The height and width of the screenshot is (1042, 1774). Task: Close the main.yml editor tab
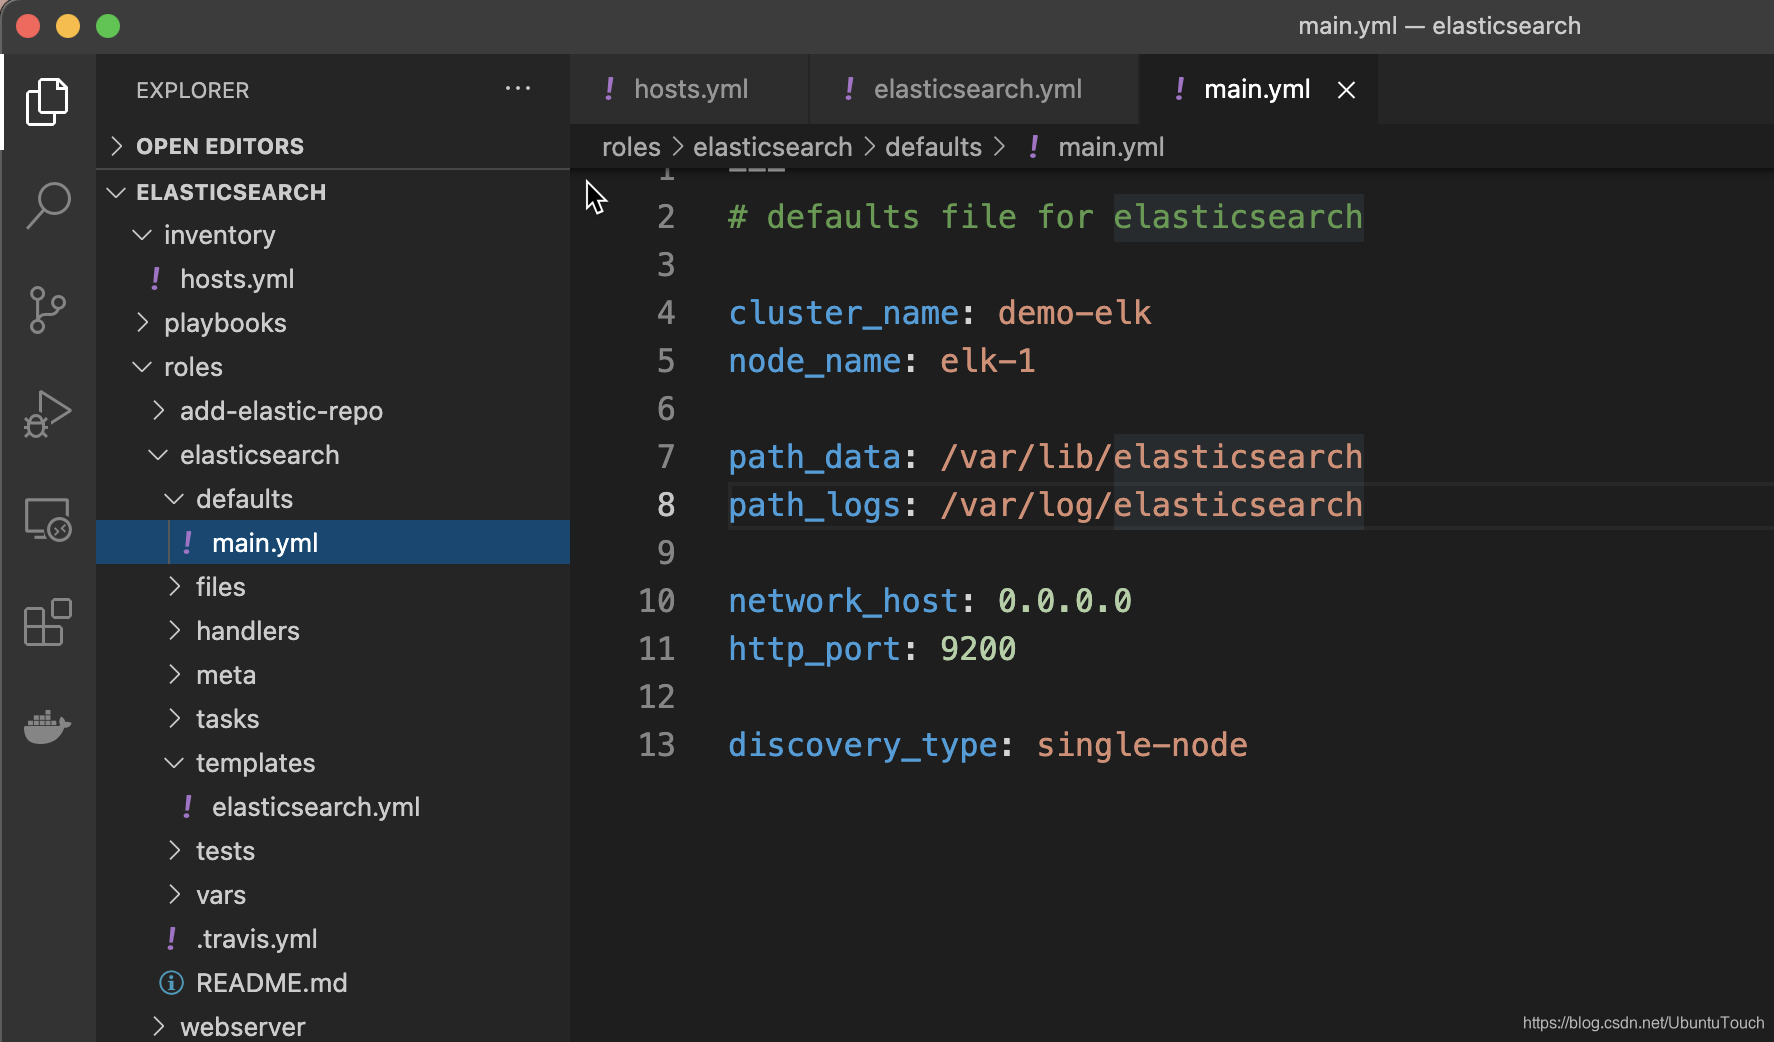(x=1347, y=90)
